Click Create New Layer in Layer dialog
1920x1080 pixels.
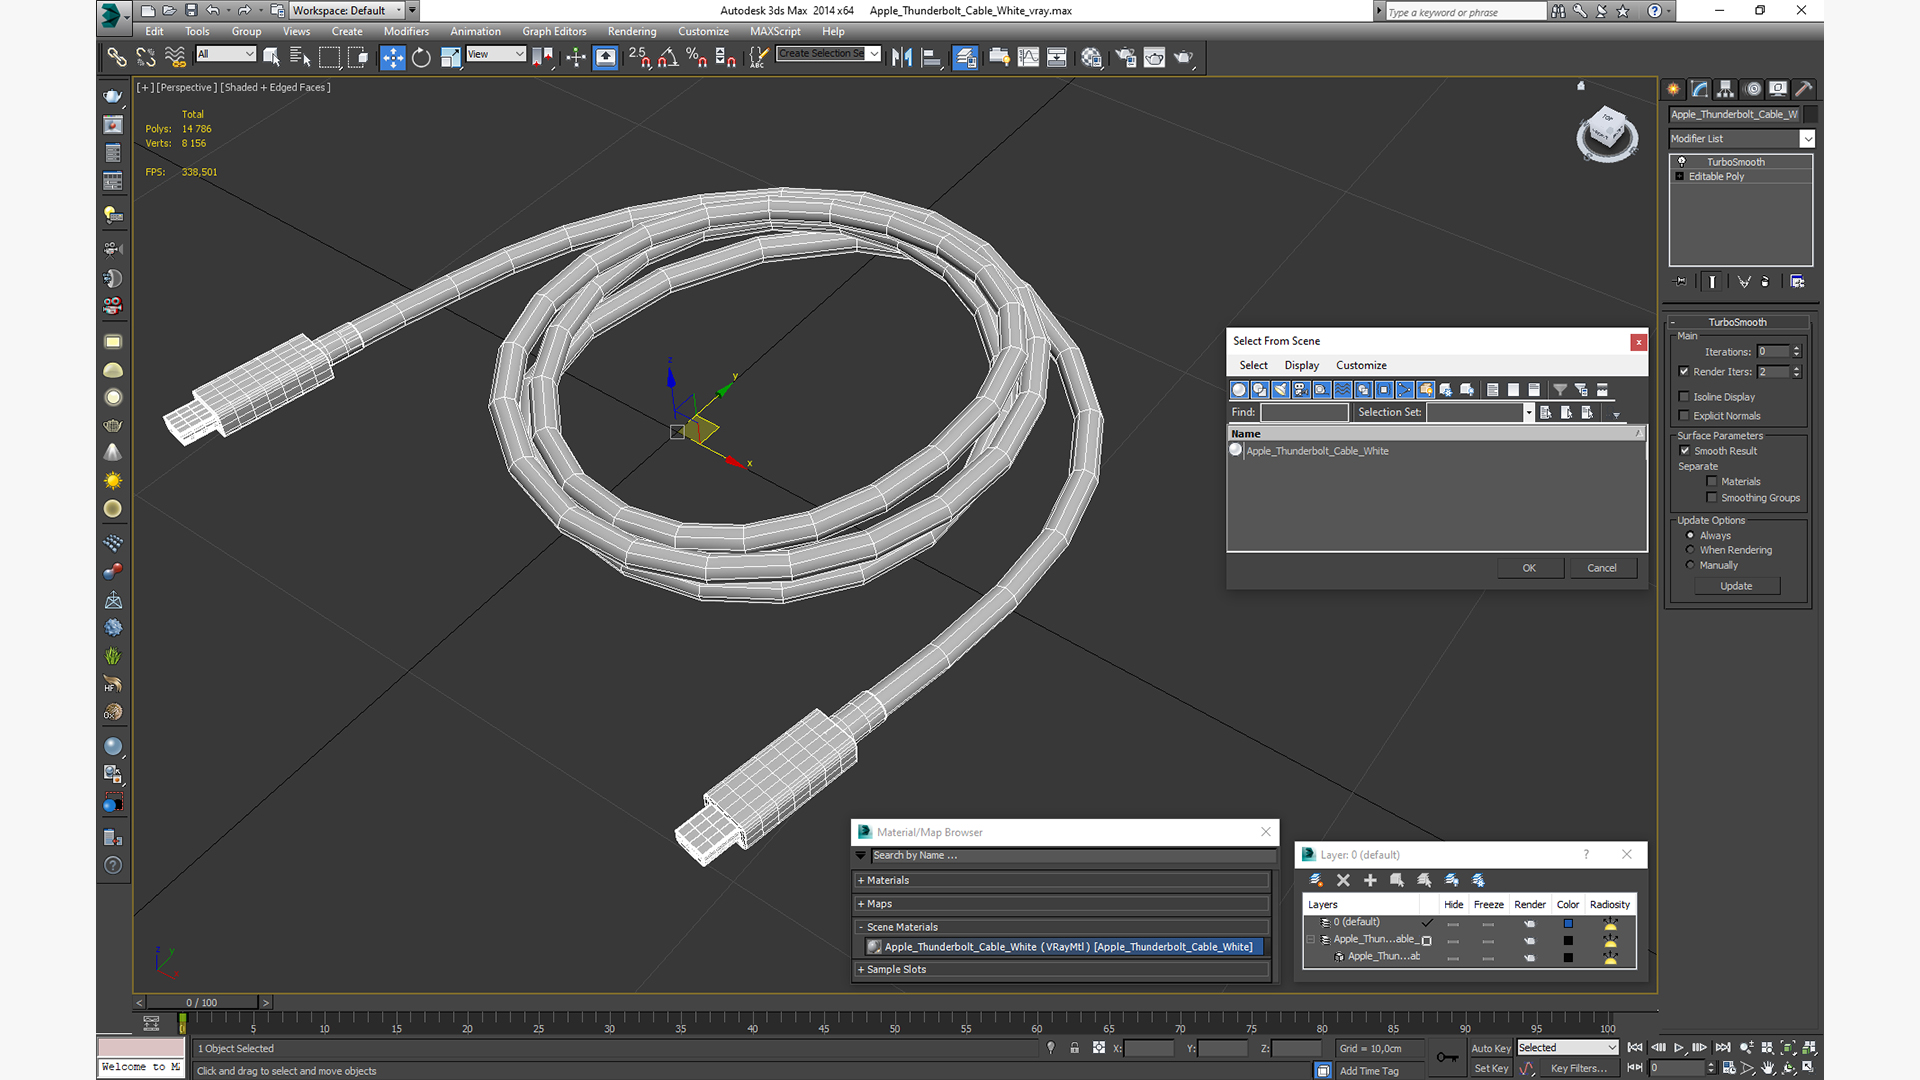[x=1316, y=880]
